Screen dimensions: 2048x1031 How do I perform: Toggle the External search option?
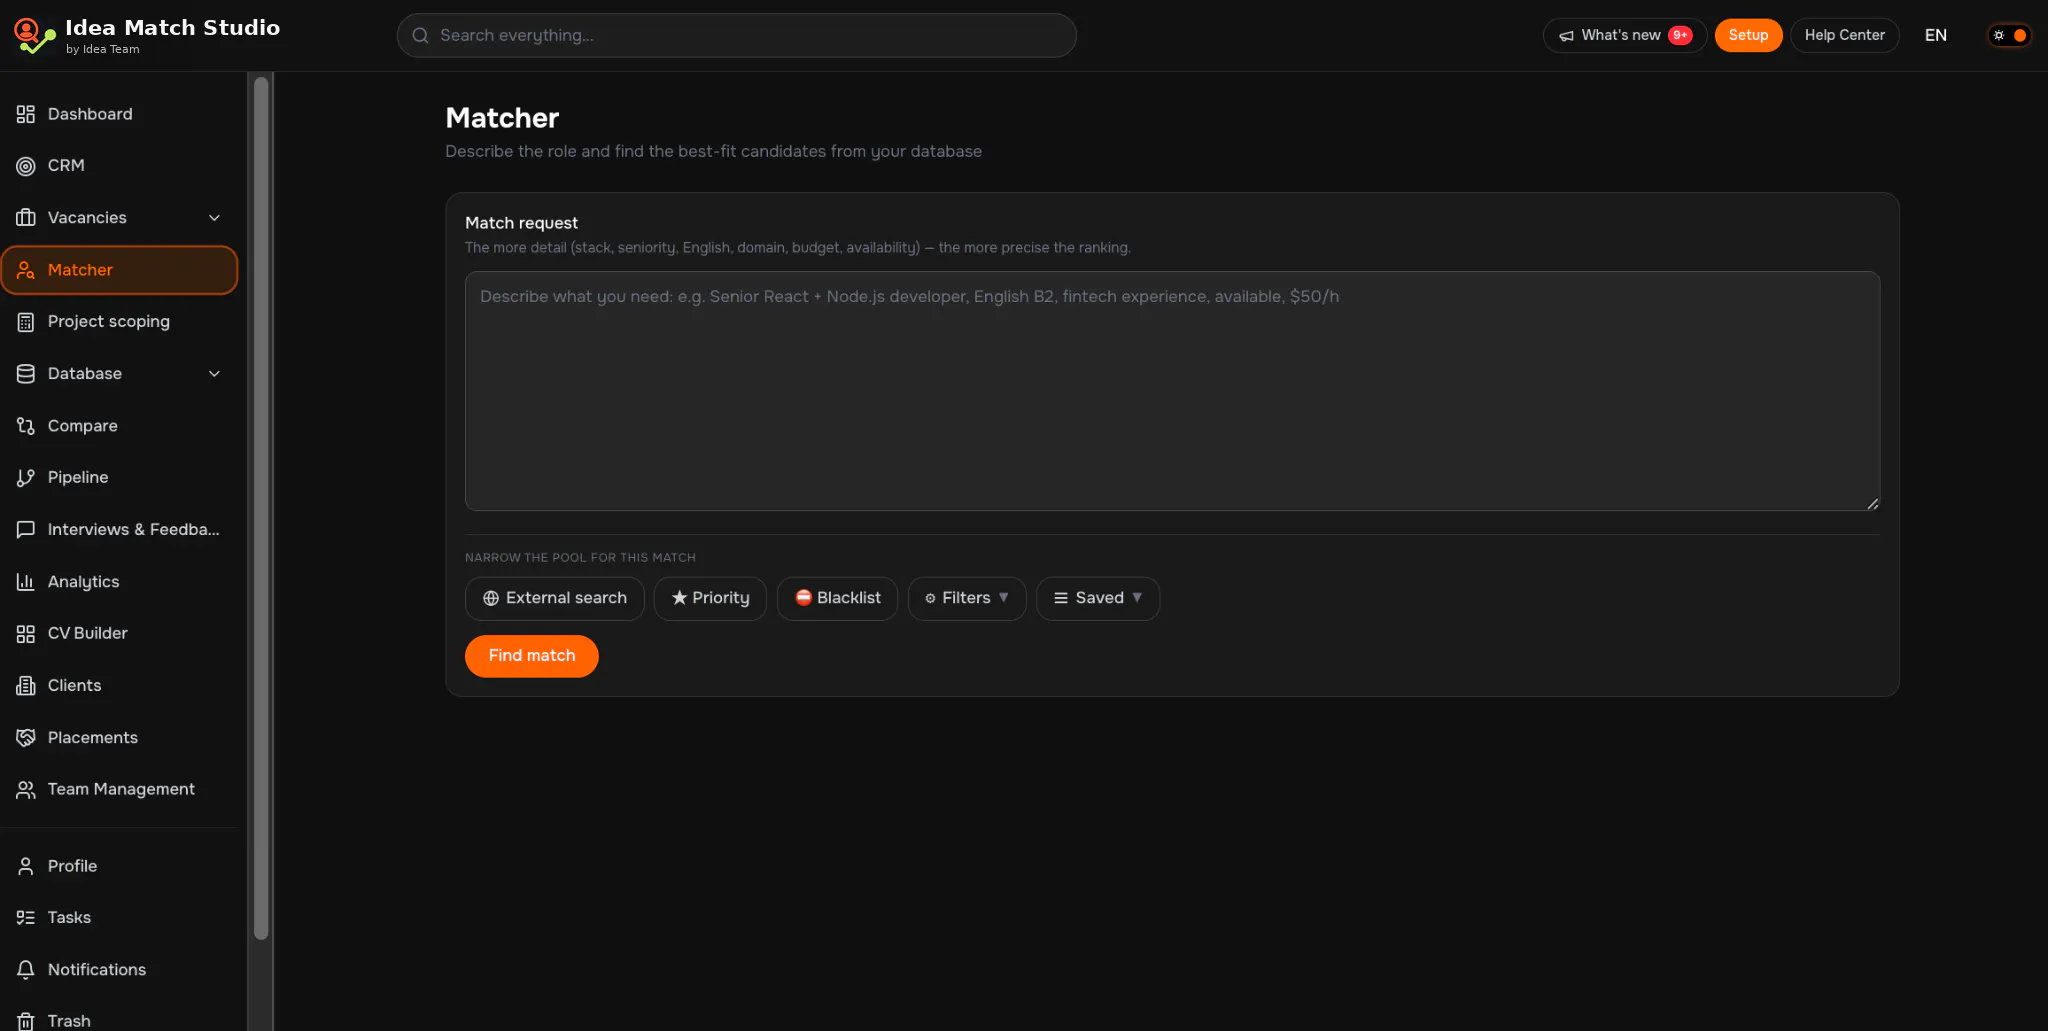(555, 598)
